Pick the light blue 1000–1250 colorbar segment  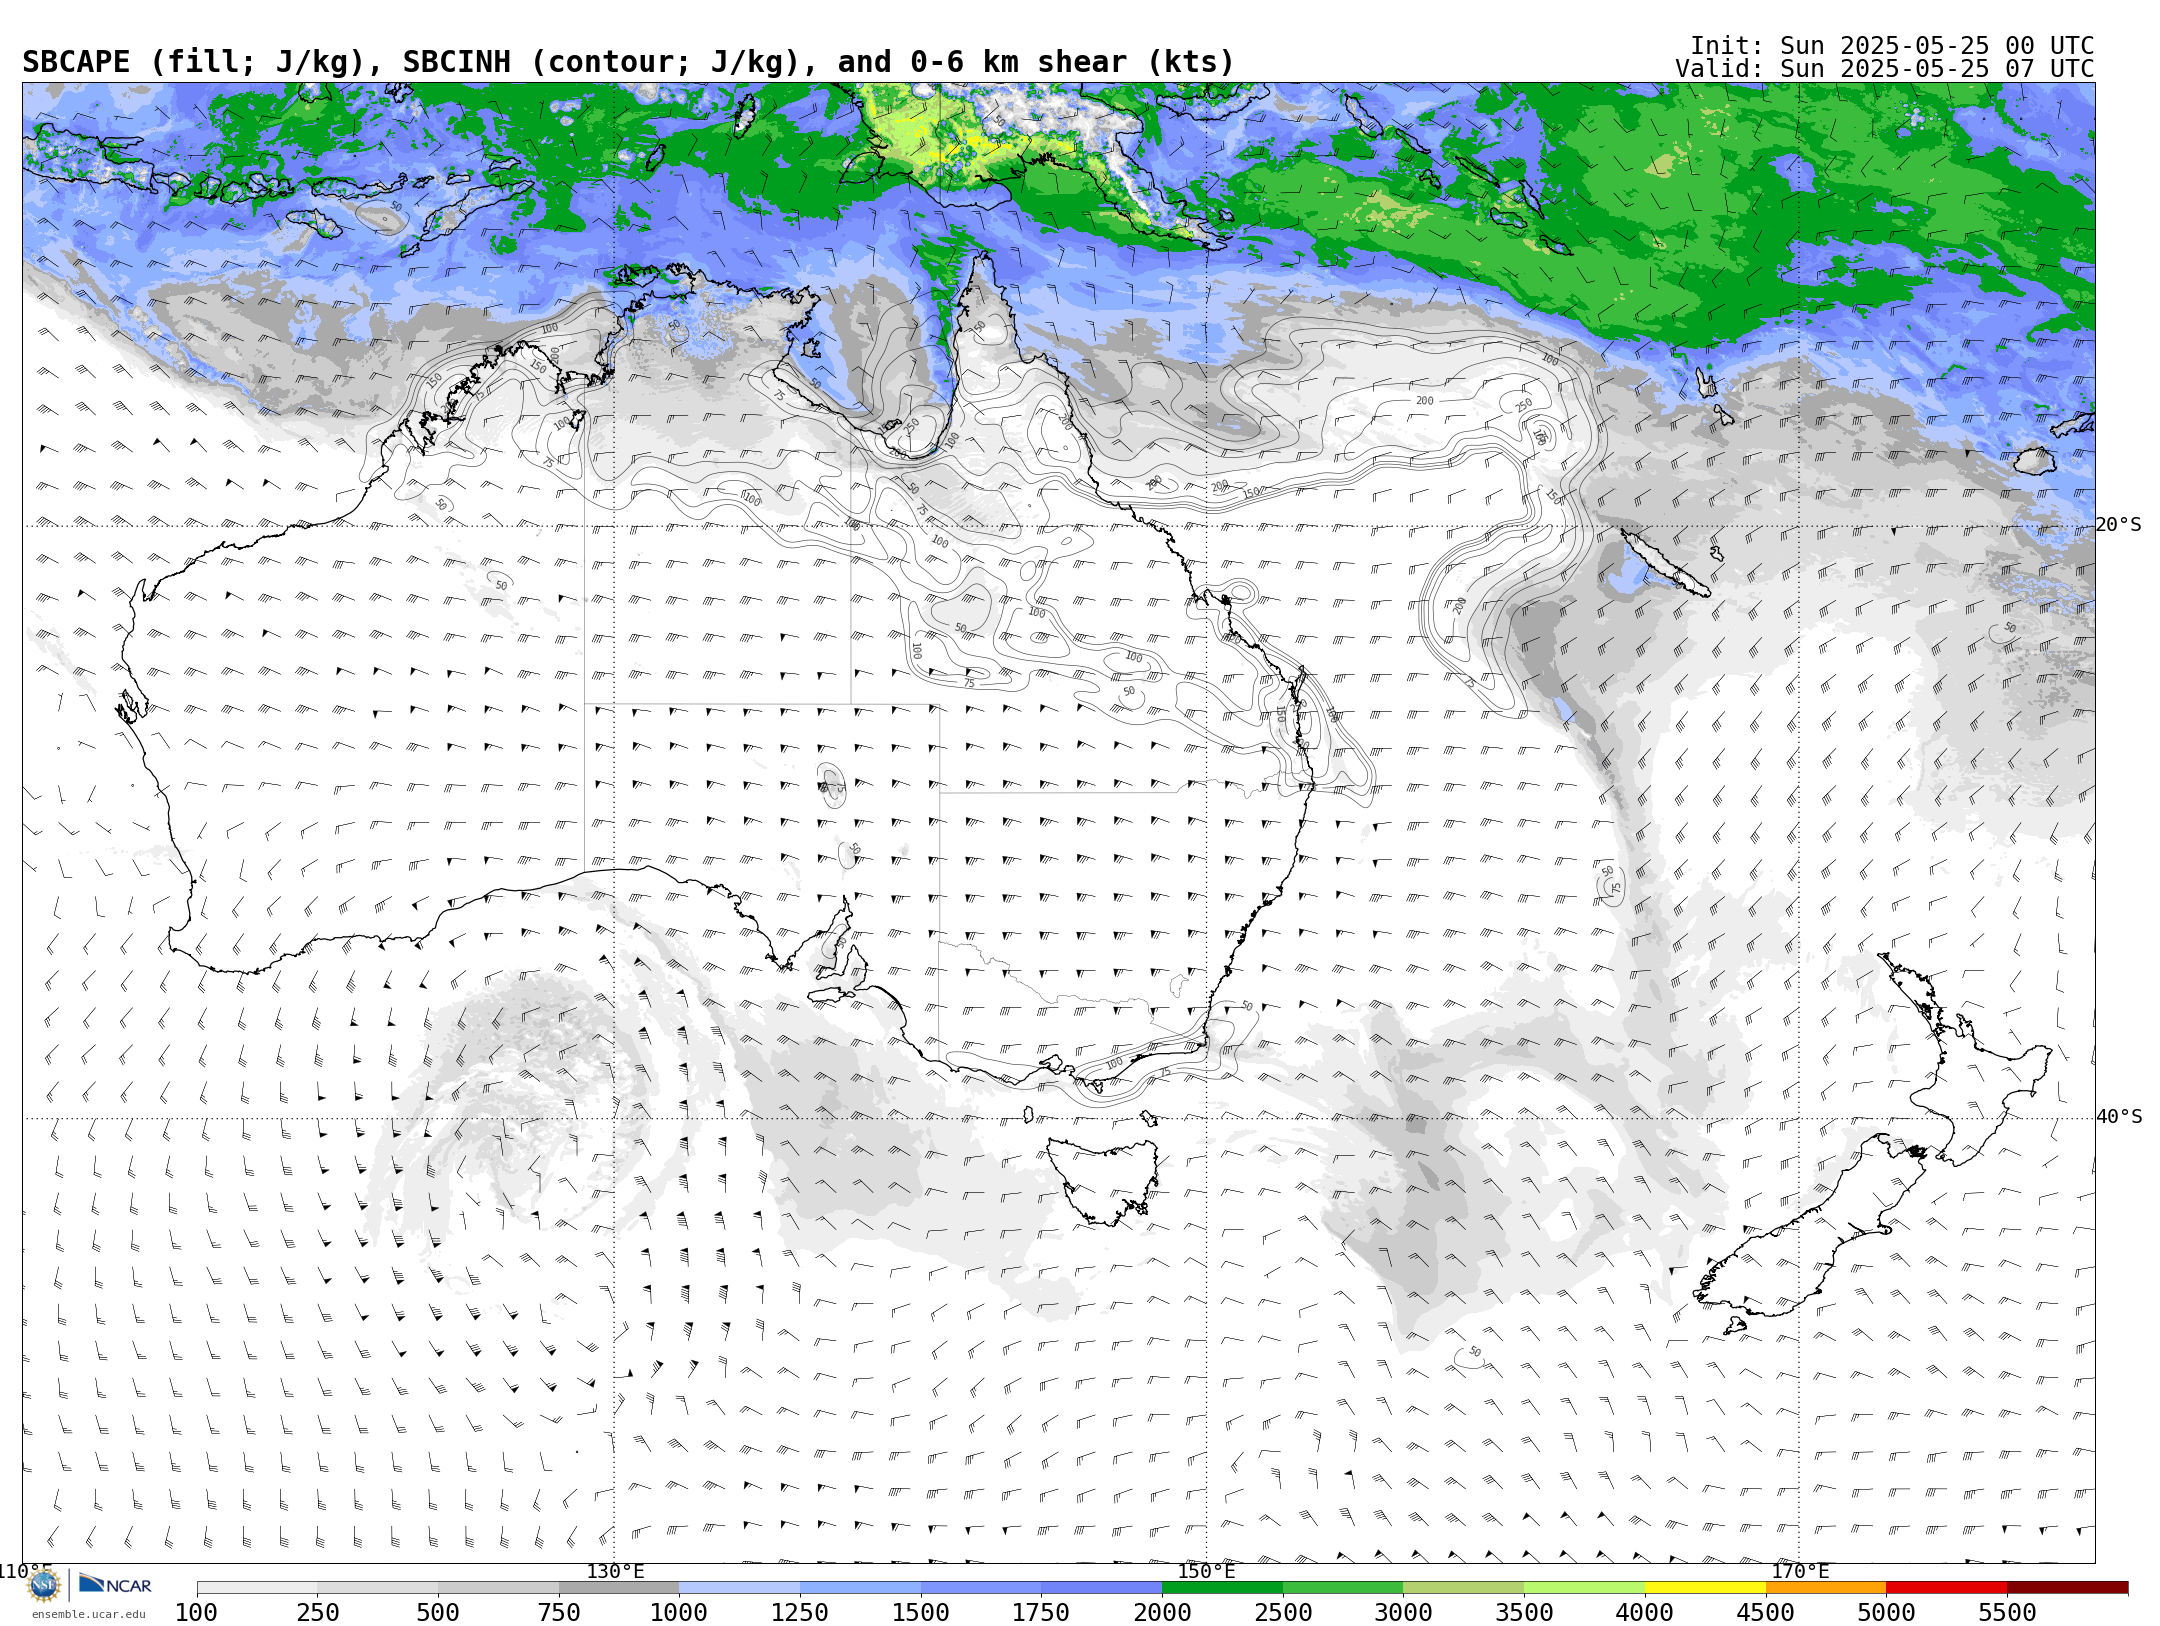[x=739, y=1588]
